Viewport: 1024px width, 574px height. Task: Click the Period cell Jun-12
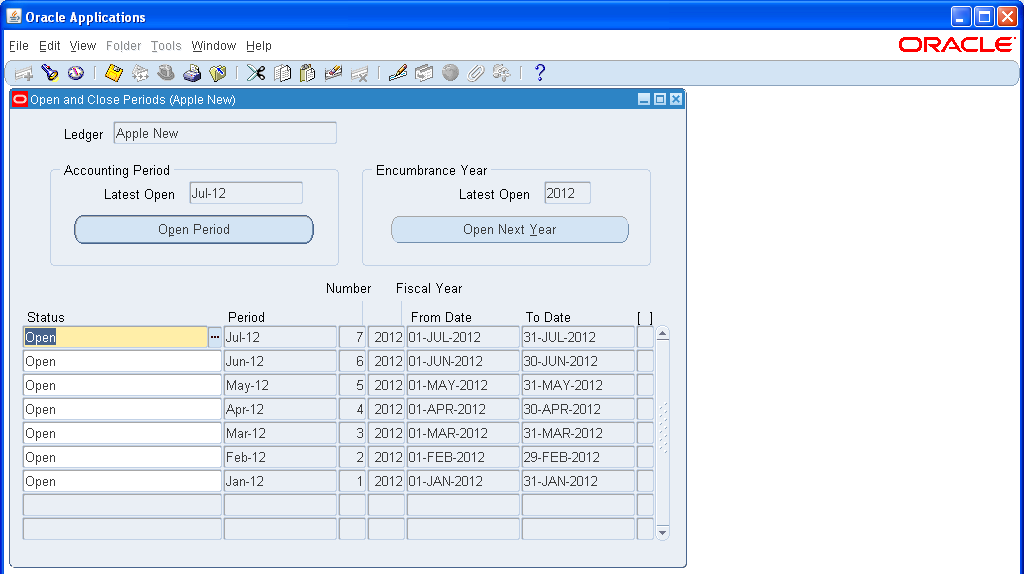[x=280, y=361]
